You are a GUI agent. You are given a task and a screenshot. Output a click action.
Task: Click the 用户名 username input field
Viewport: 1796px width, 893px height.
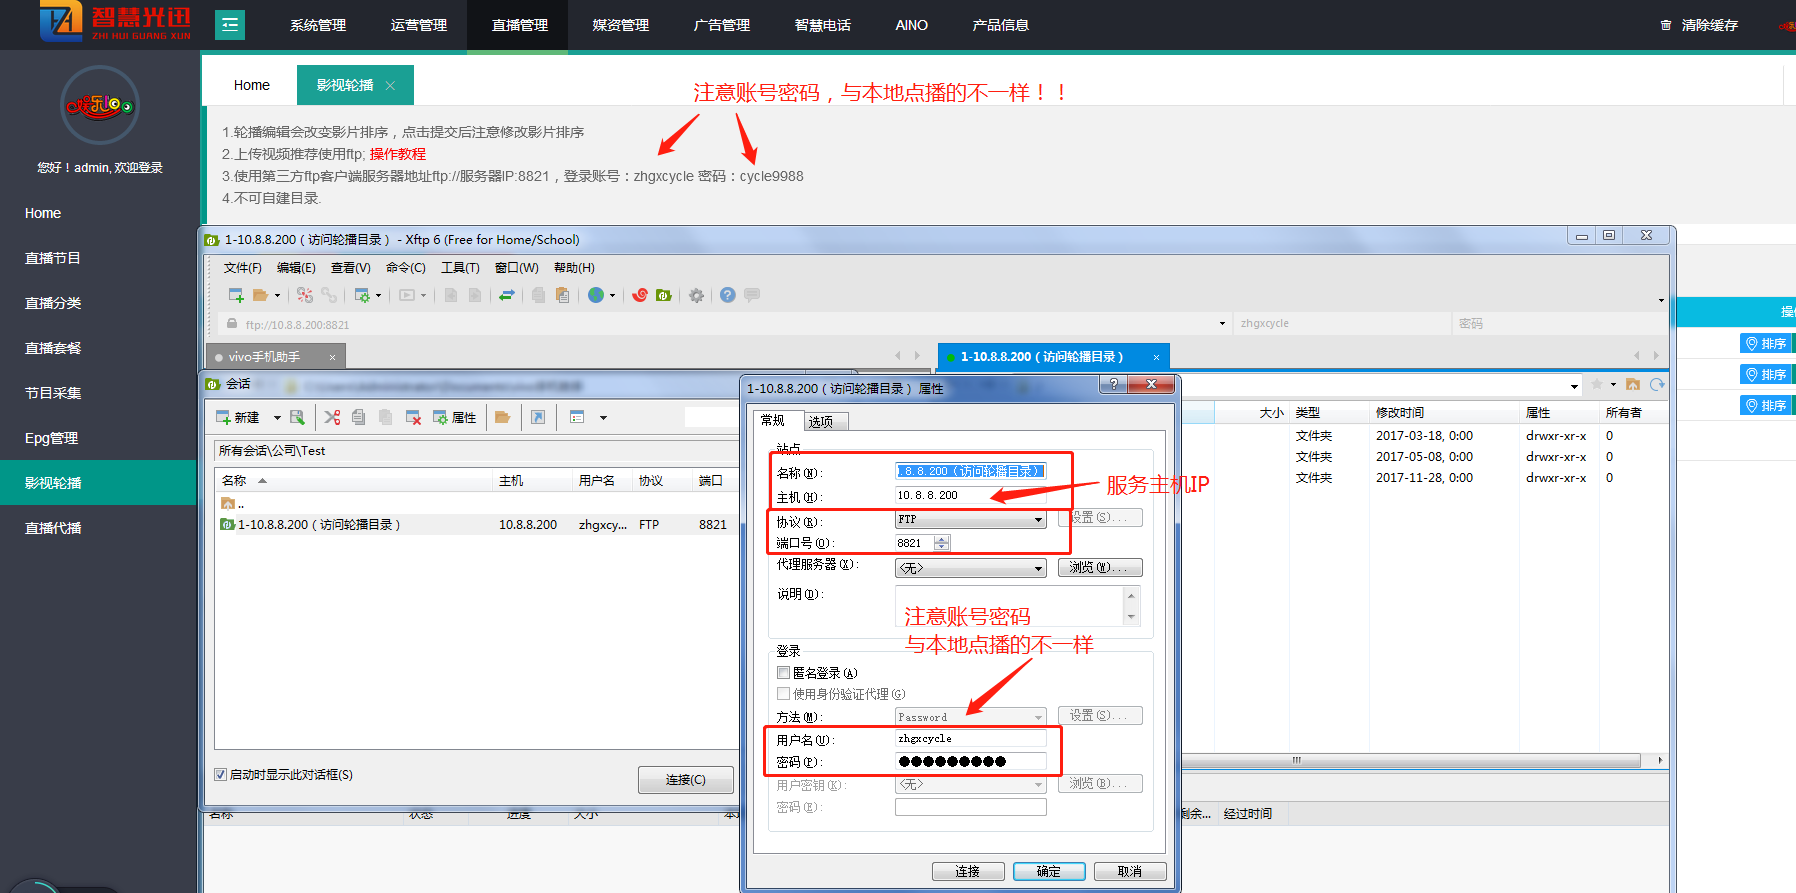970,739
